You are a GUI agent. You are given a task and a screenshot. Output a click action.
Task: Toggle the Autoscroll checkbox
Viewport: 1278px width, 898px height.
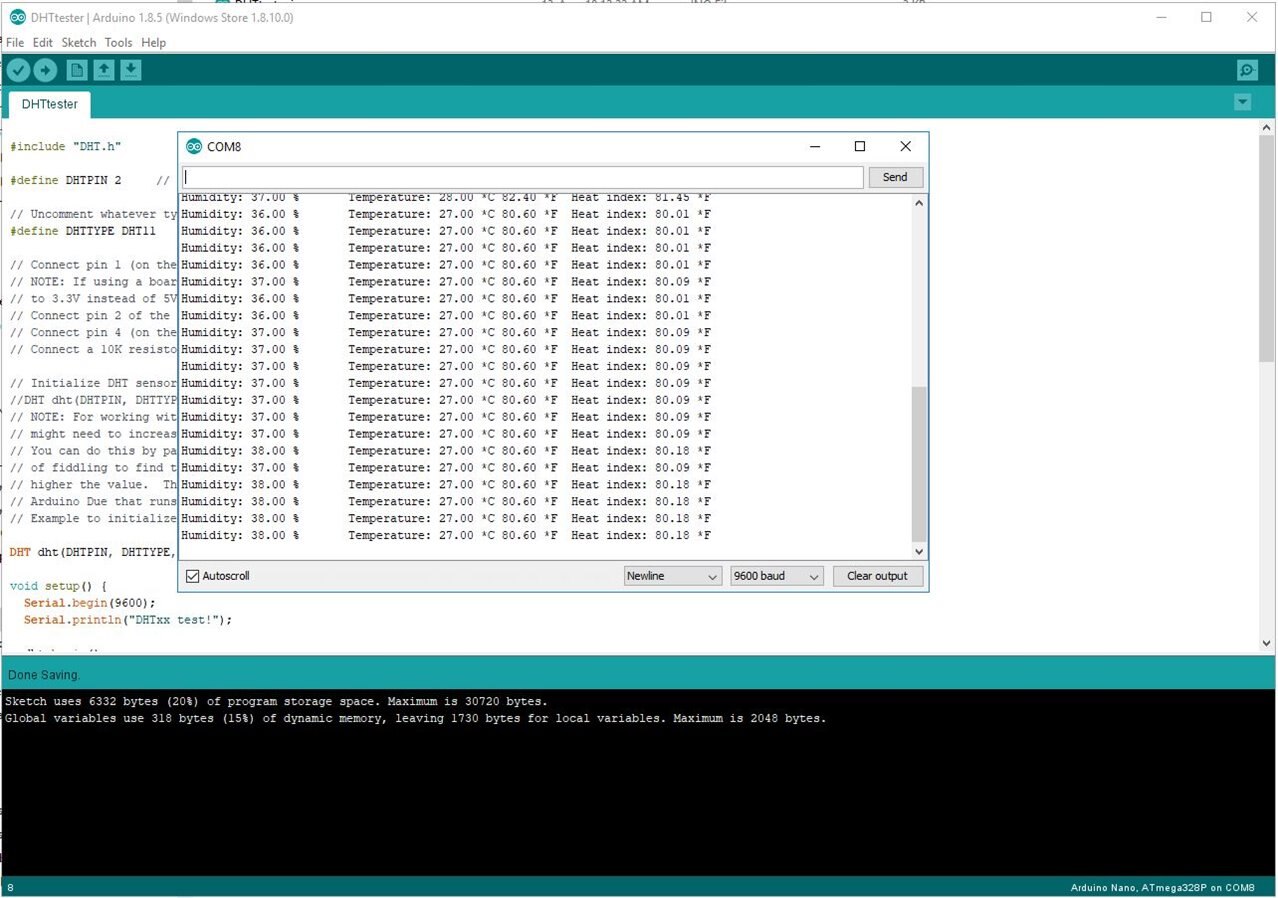point(193,576)
